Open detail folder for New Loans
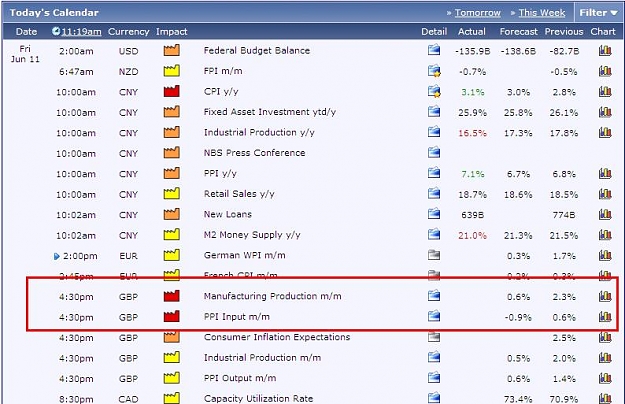Screen dimensions: 625x404 (434, 214)
